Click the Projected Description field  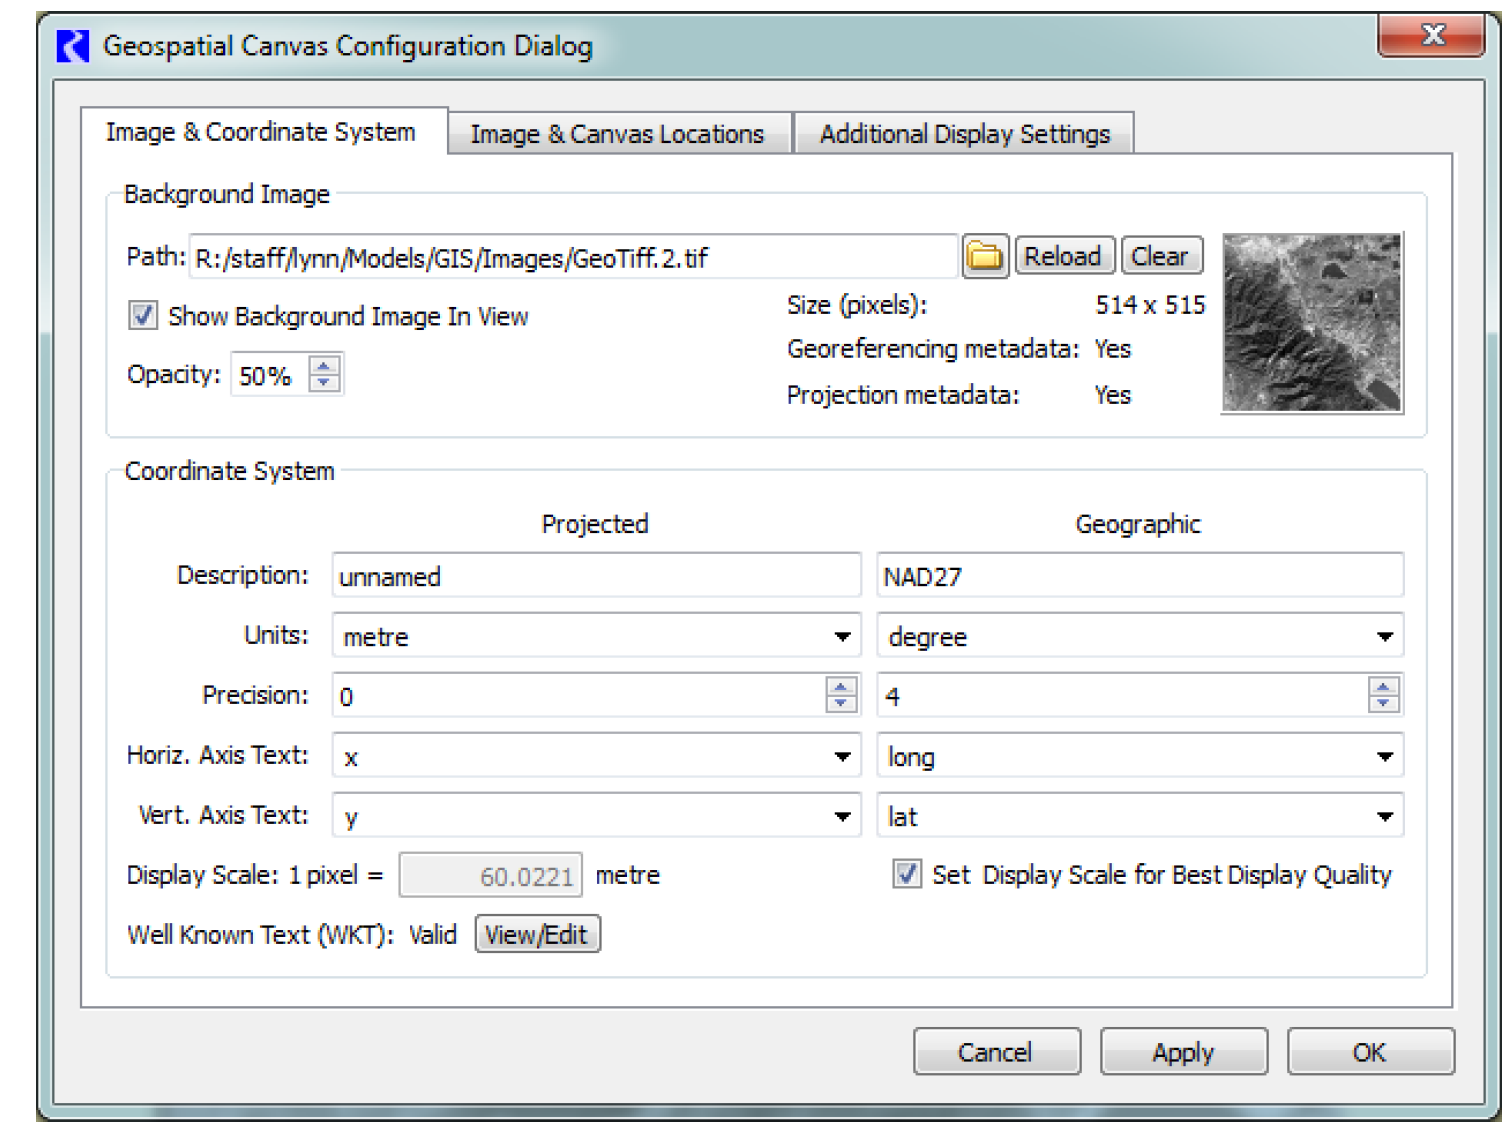click(x=596, y=577)
